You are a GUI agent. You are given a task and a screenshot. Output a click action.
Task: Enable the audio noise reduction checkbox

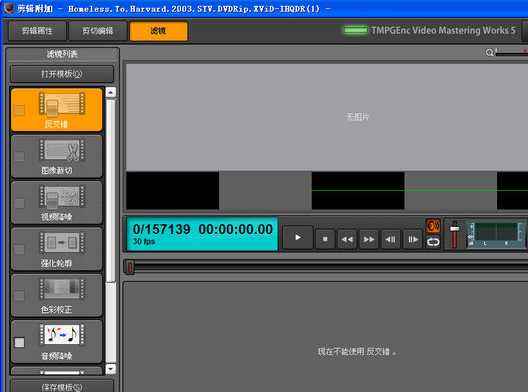(20, 342)
